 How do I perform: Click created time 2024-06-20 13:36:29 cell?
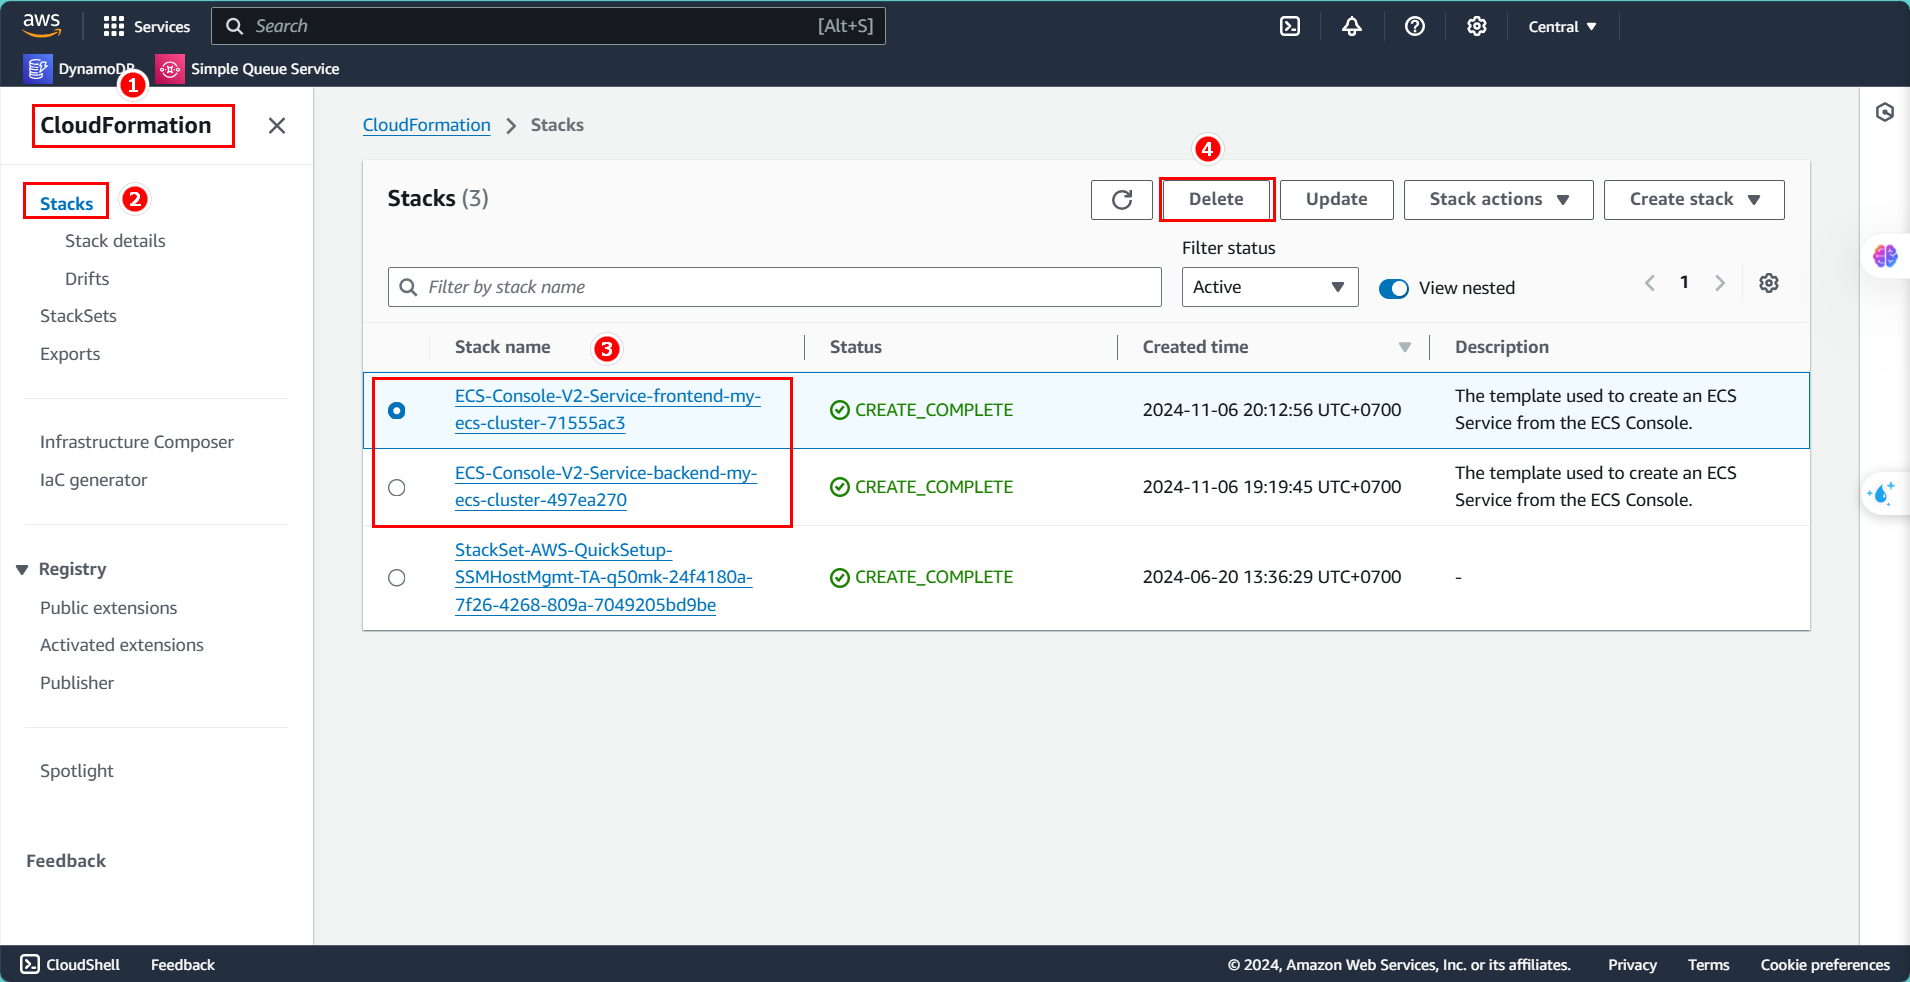click(1272, 577)
